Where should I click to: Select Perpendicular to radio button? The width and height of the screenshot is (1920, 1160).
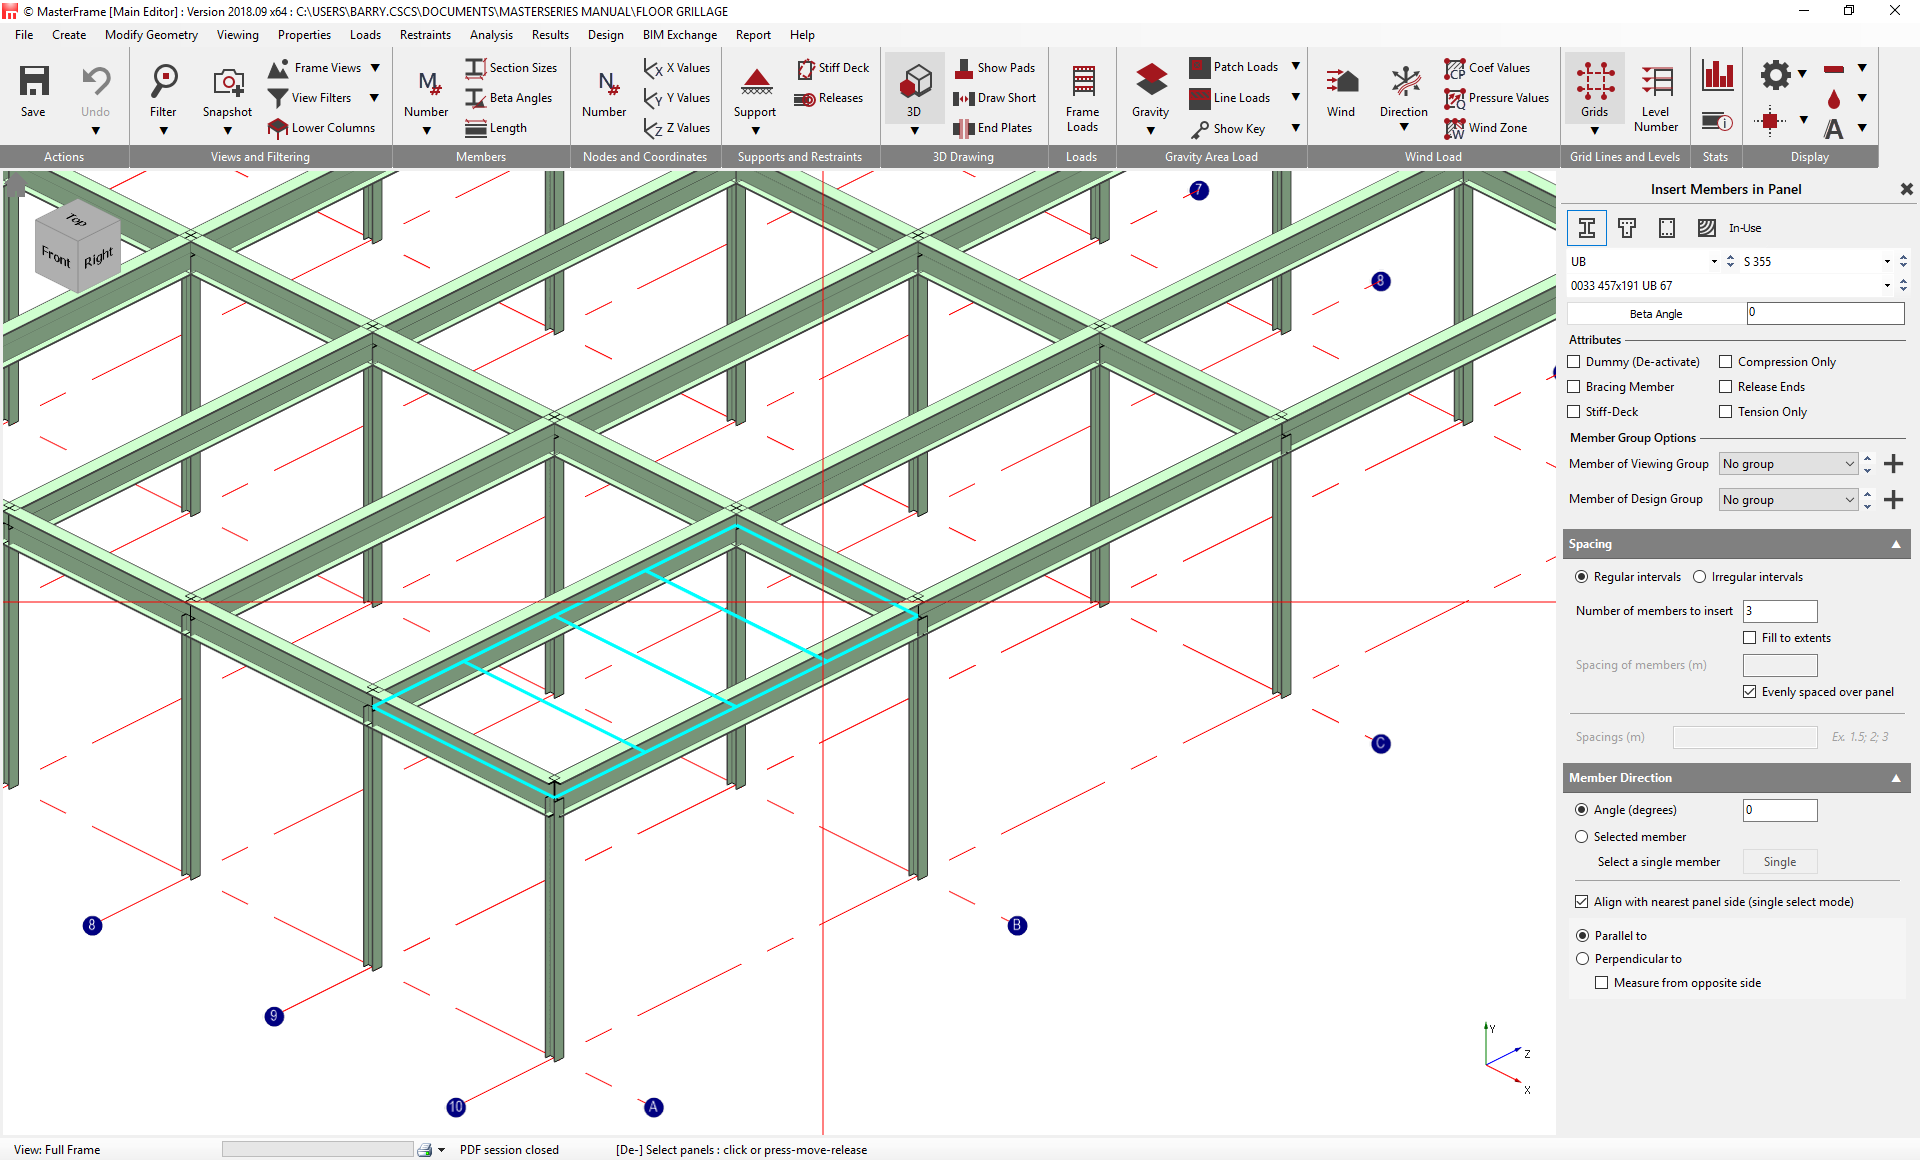(1583, 959)
